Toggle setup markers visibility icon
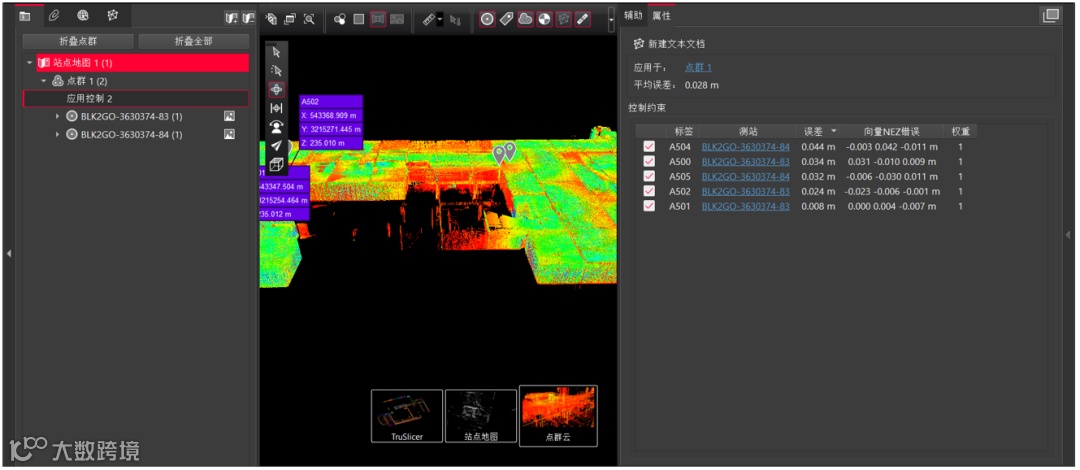 coord(487,19)
